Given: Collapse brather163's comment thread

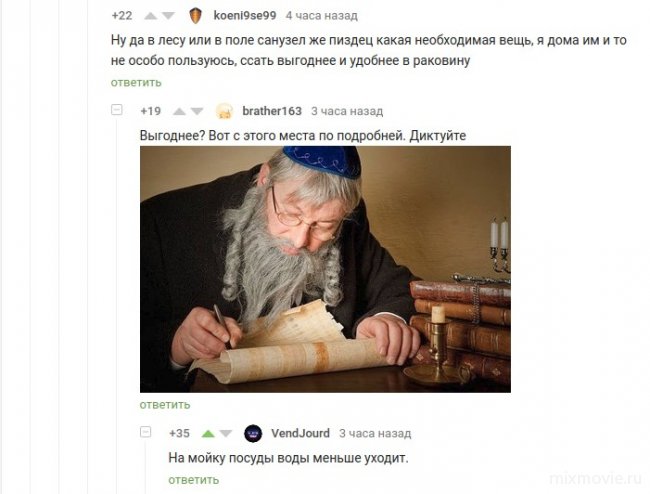Looking at the screenshot, I should click(x=117, y=110).
